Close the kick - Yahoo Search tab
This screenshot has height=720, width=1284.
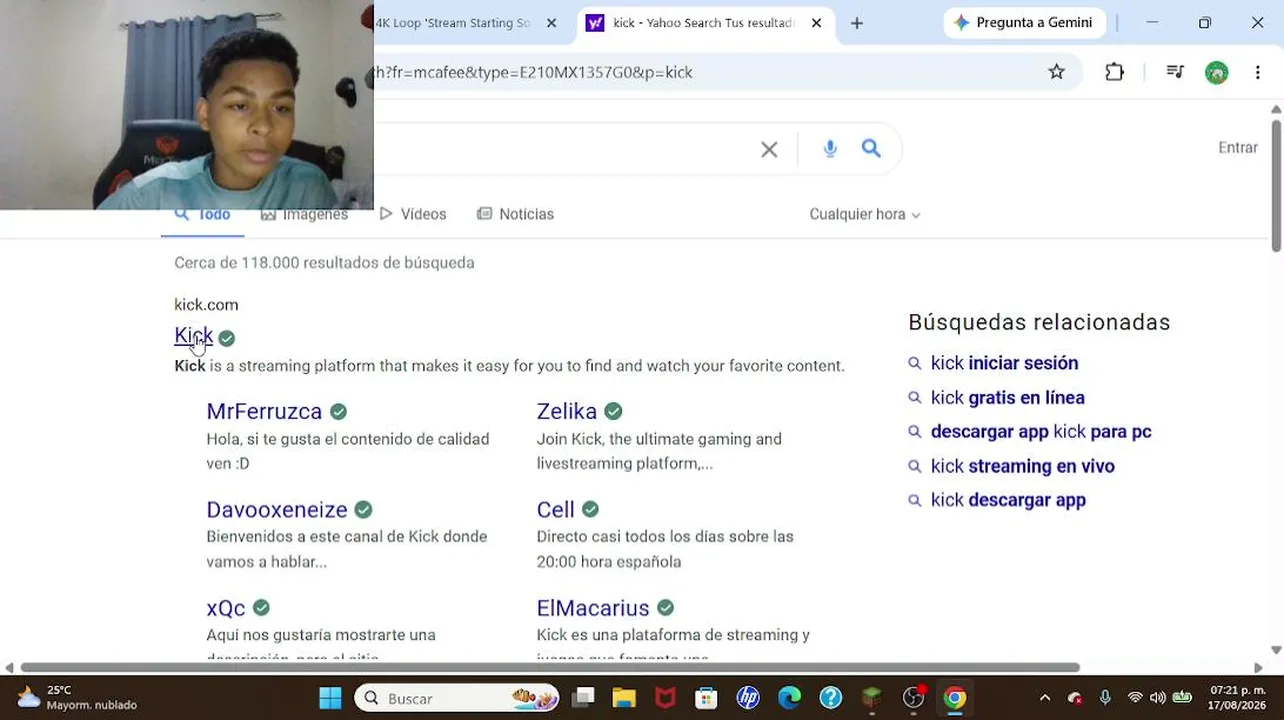(816, 23)
